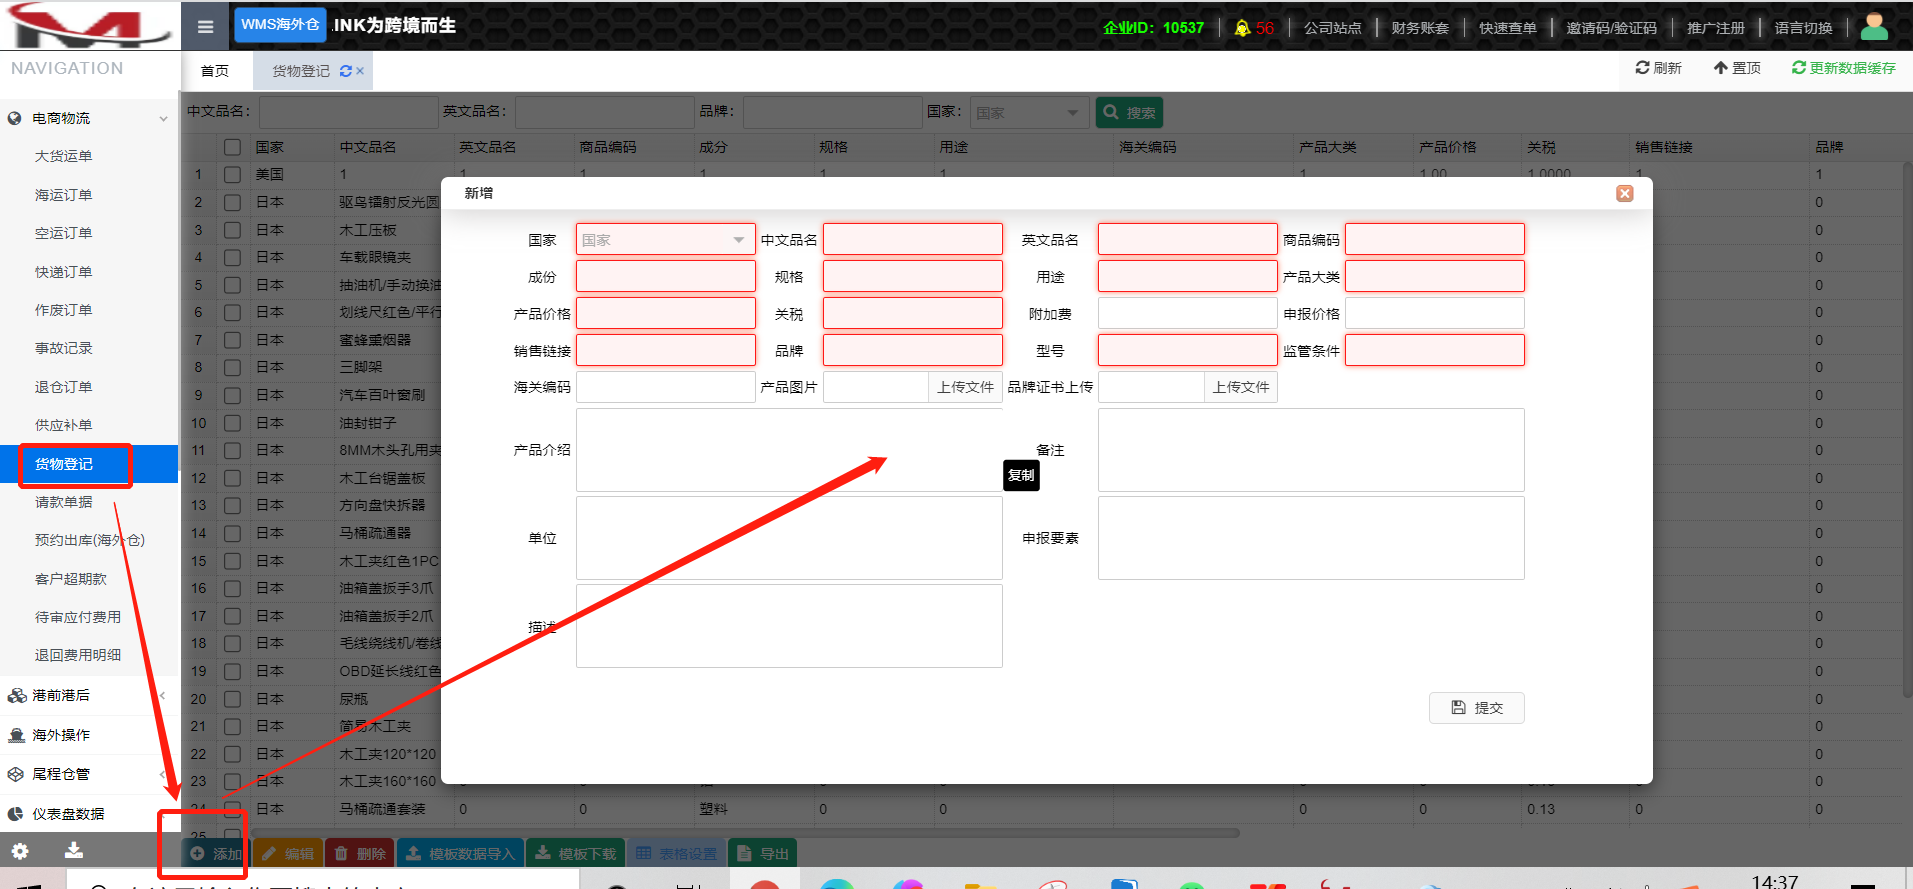This screenshot has width=1913, height=889.
Task: Switch to the 首页 tab
Action: tap(215, 71)
